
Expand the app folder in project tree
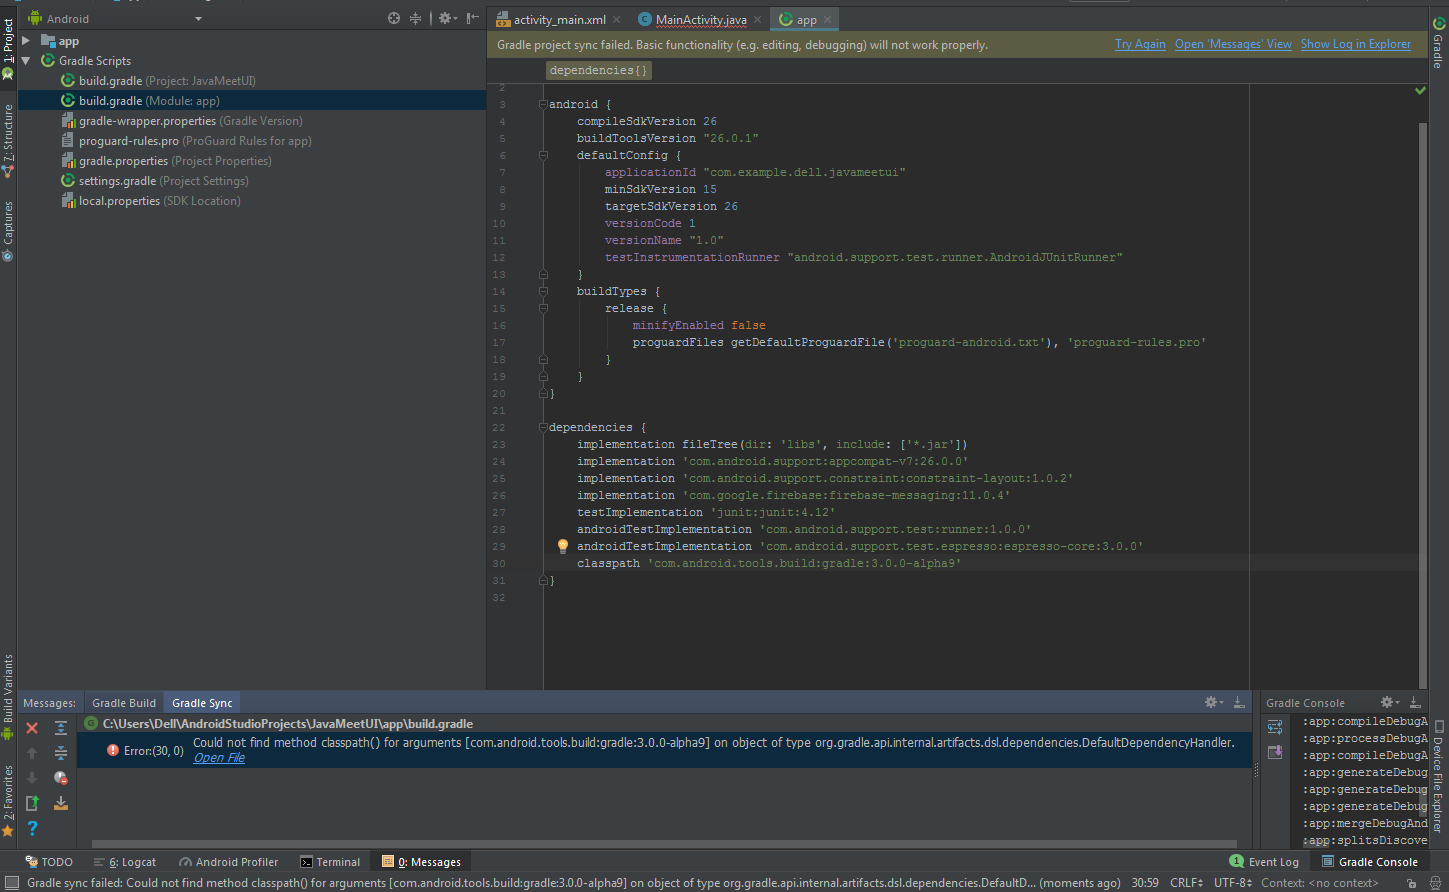pyautogui.click(x=26, y=41)
